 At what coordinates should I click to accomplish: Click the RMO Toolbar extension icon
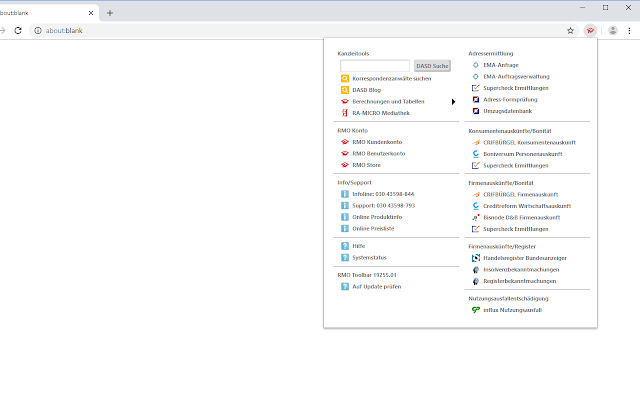(x=590, y=31)
